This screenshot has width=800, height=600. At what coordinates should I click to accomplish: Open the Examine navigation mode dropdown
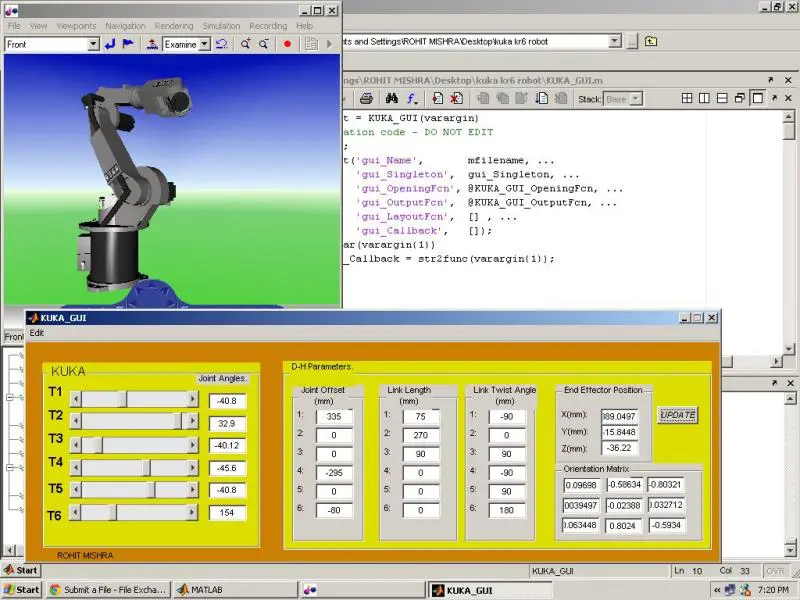(x=204, y=44)
